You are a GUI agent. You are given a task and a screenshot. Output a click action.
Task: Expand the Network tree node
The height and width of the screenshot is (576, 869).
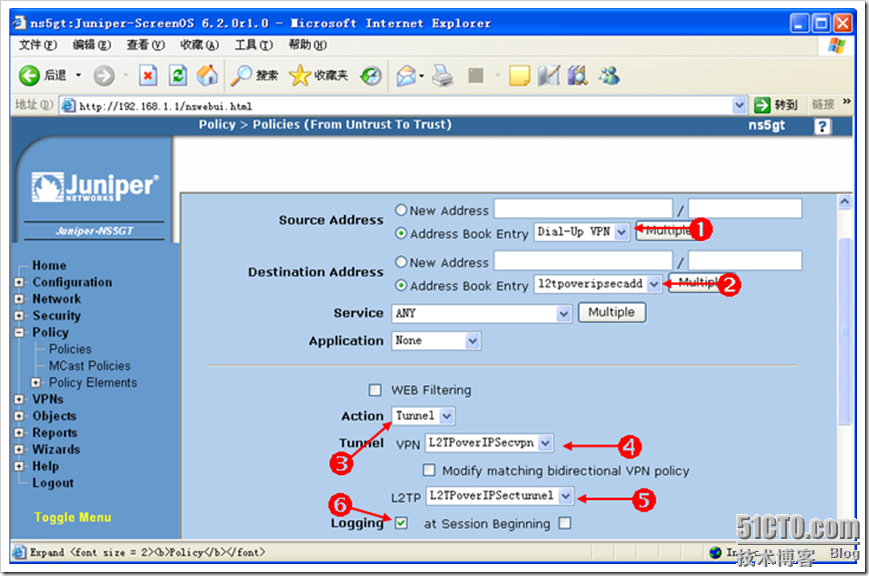19,299
